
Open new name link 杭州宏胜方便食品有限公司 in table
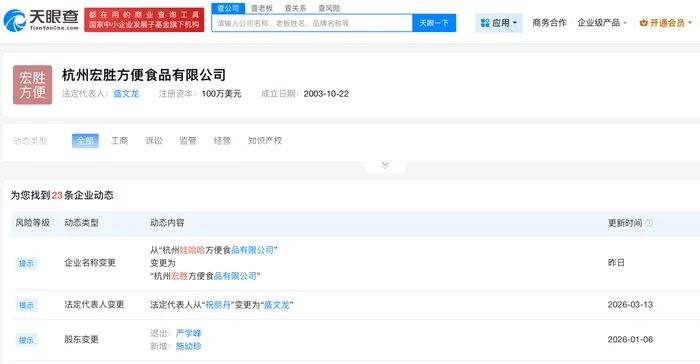coord(205,276)
